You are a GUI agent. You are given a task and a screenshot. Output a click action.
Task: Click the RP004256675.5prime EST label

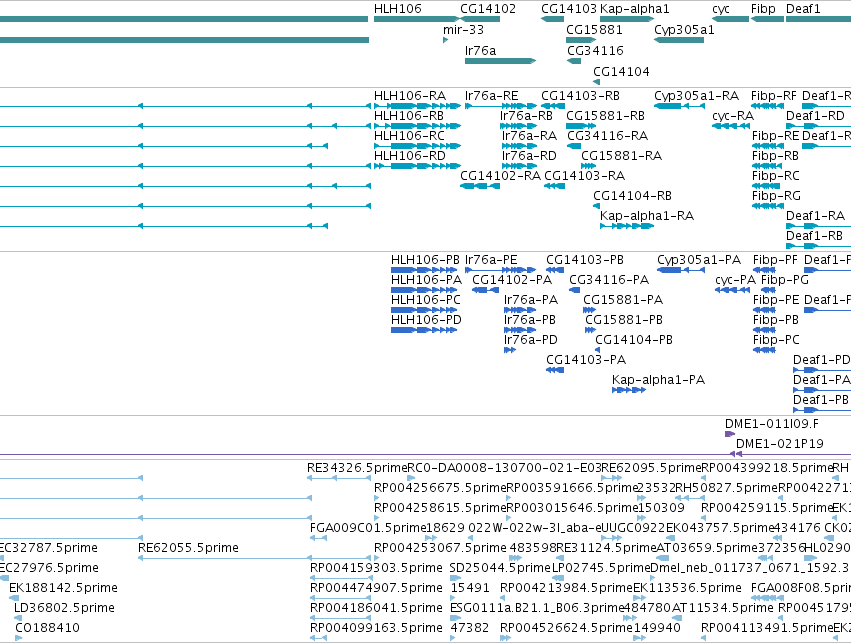click(440, 488)
